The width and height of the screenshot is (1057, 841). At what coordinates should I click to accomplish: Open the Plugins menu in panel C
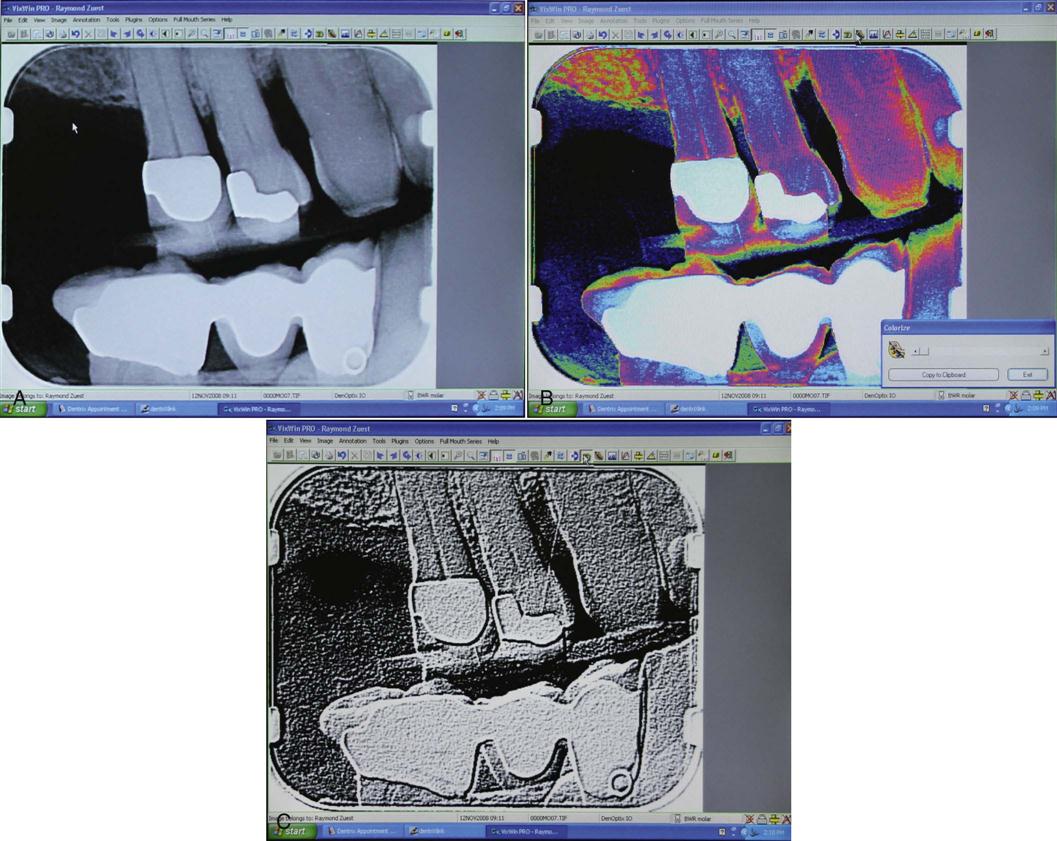tap(400, 441)
